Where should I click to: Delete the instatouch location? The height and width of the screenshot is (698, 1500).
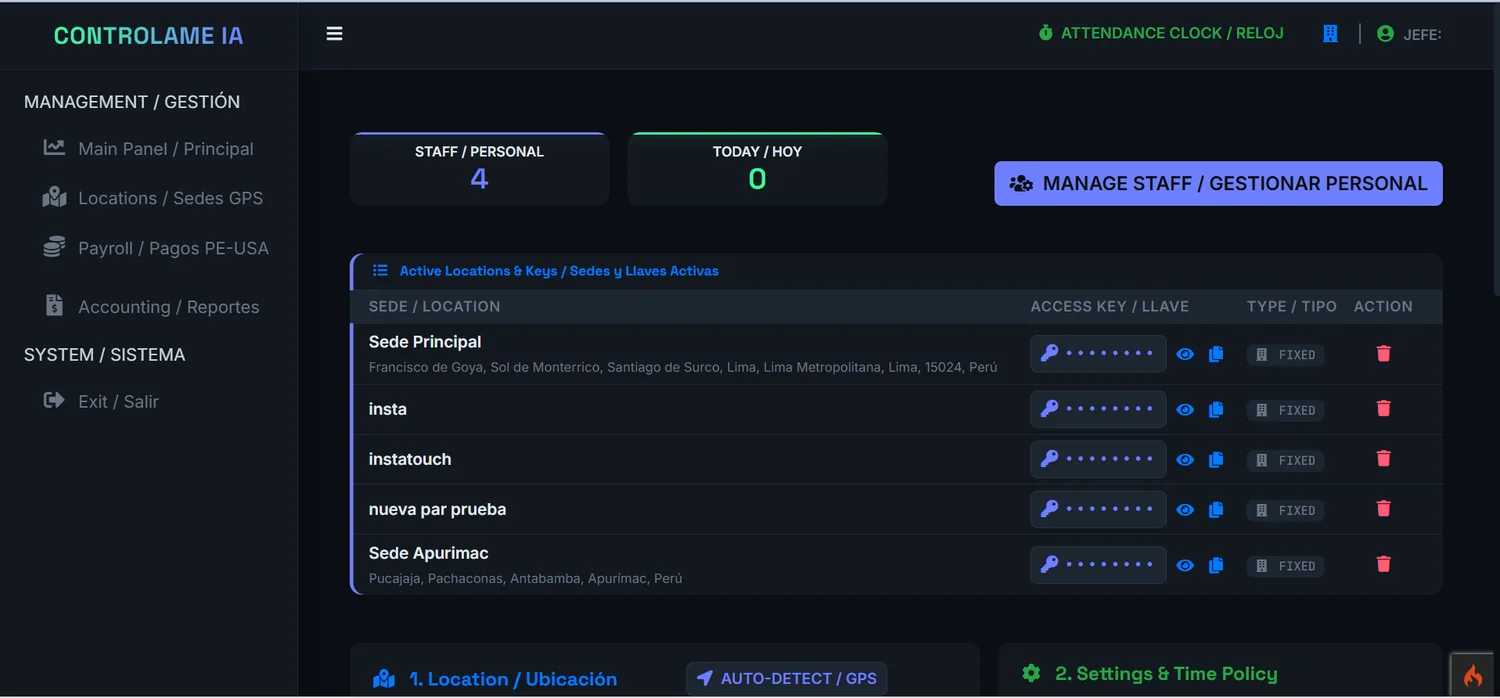pos(1384,458)
